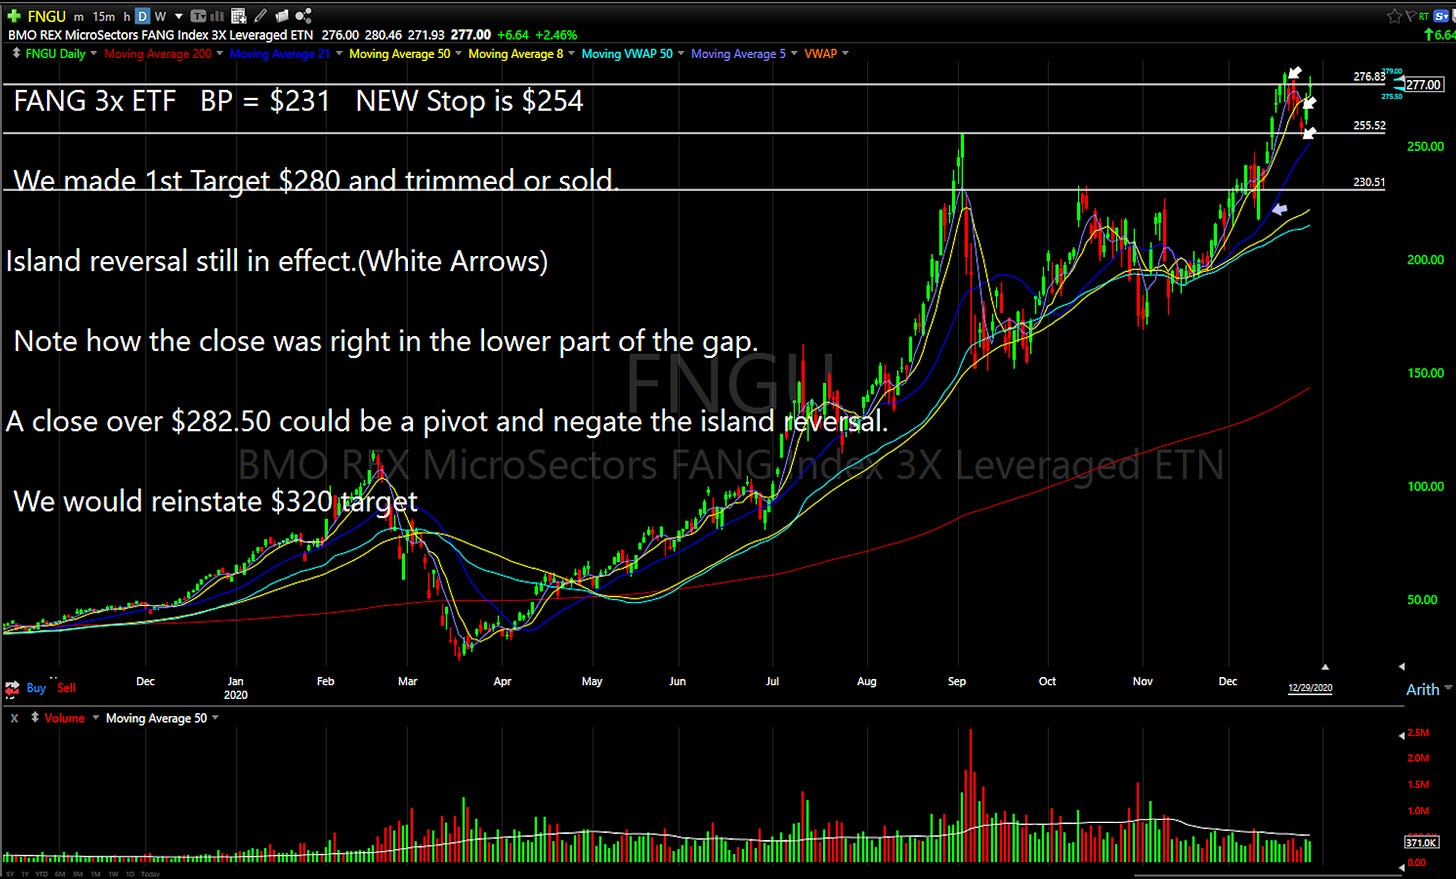Expand the Volume pane Moving Average 50 dropdown
The height and width of the screenshot is (879, 1456).
click(215, 718)
